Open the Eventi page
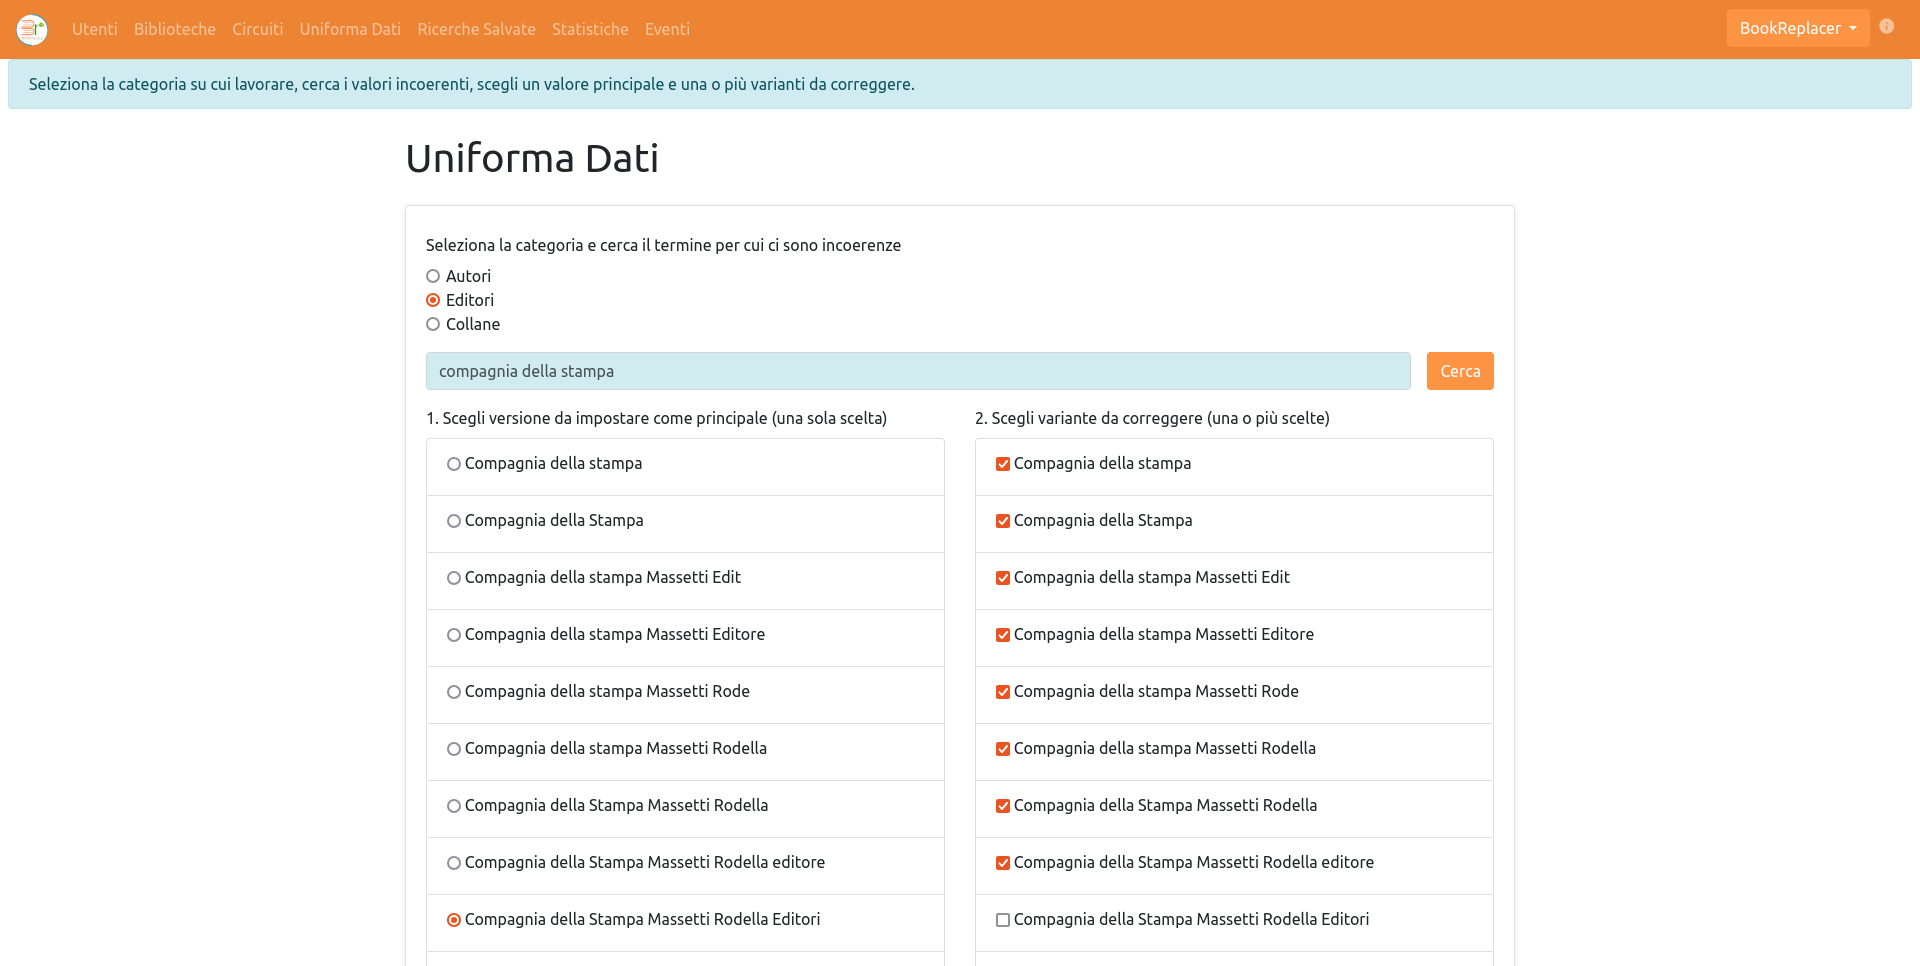The image size is (1920, 966). [x=667, y=29]
